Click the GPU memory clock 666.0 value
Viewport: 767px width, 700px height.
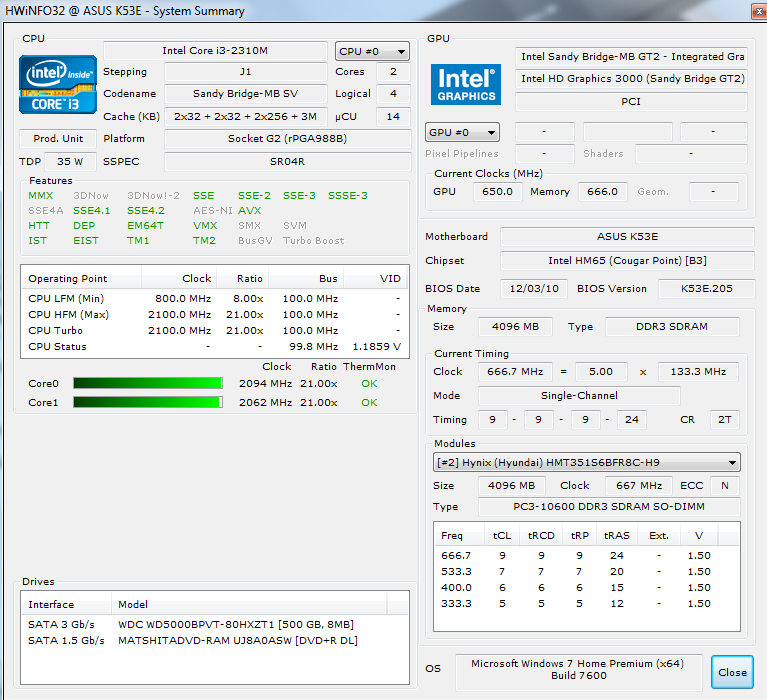point(603,192)
